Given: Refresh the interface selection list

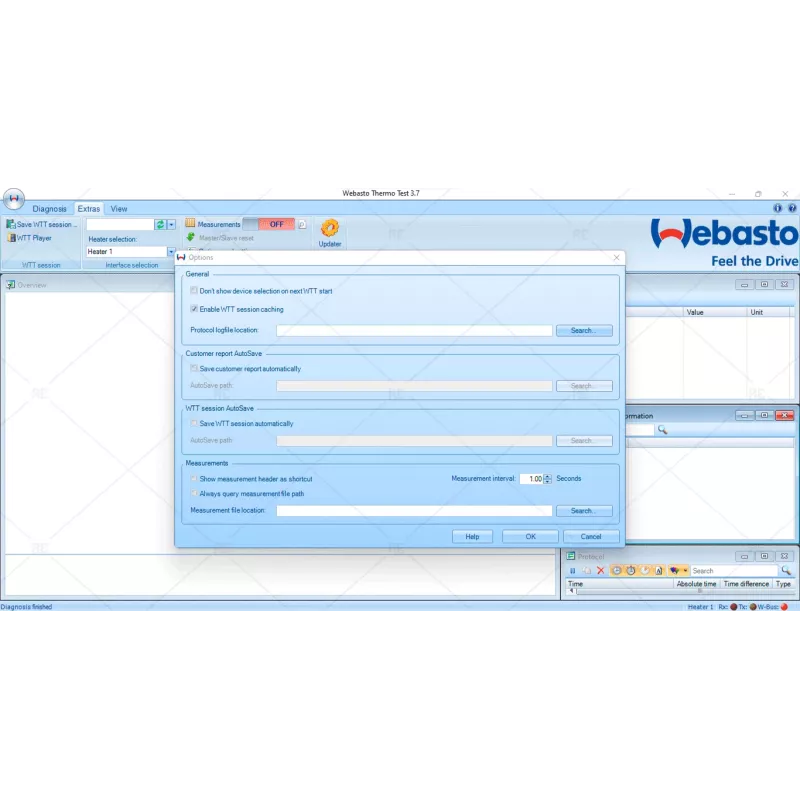Looking at the screenshot, I should pos(159,222).
